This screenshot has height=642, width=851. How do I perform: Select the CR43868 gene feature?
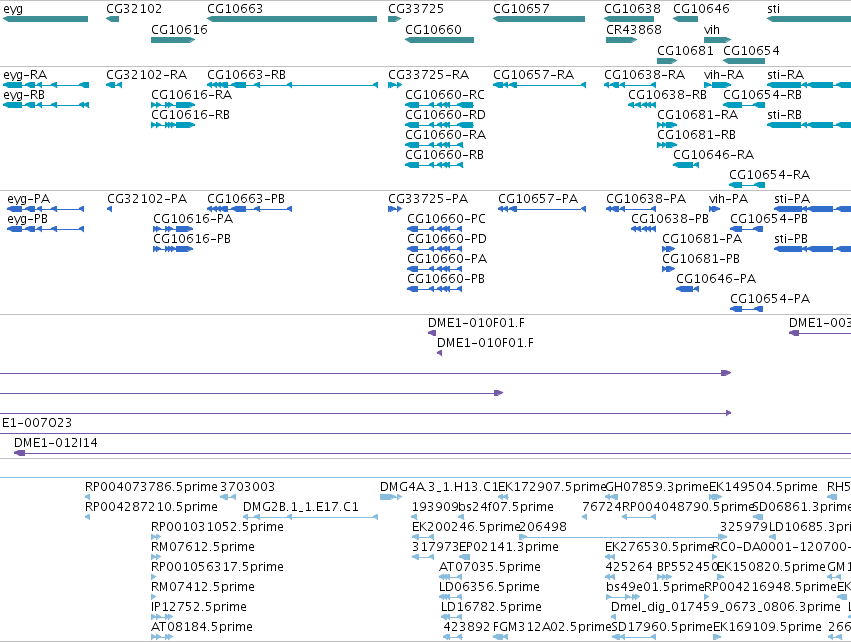(x=621, y=40)
